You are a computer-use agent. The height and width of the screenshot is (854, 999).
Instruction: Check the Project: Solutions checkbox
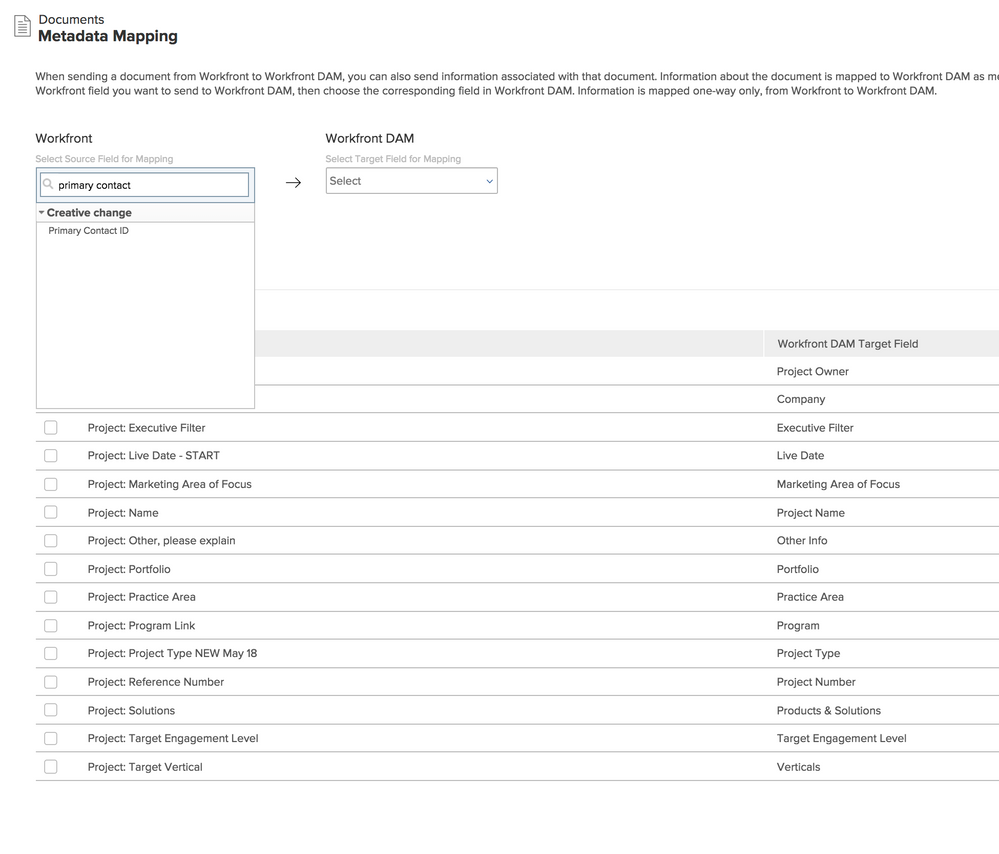[x=51, y=710]
